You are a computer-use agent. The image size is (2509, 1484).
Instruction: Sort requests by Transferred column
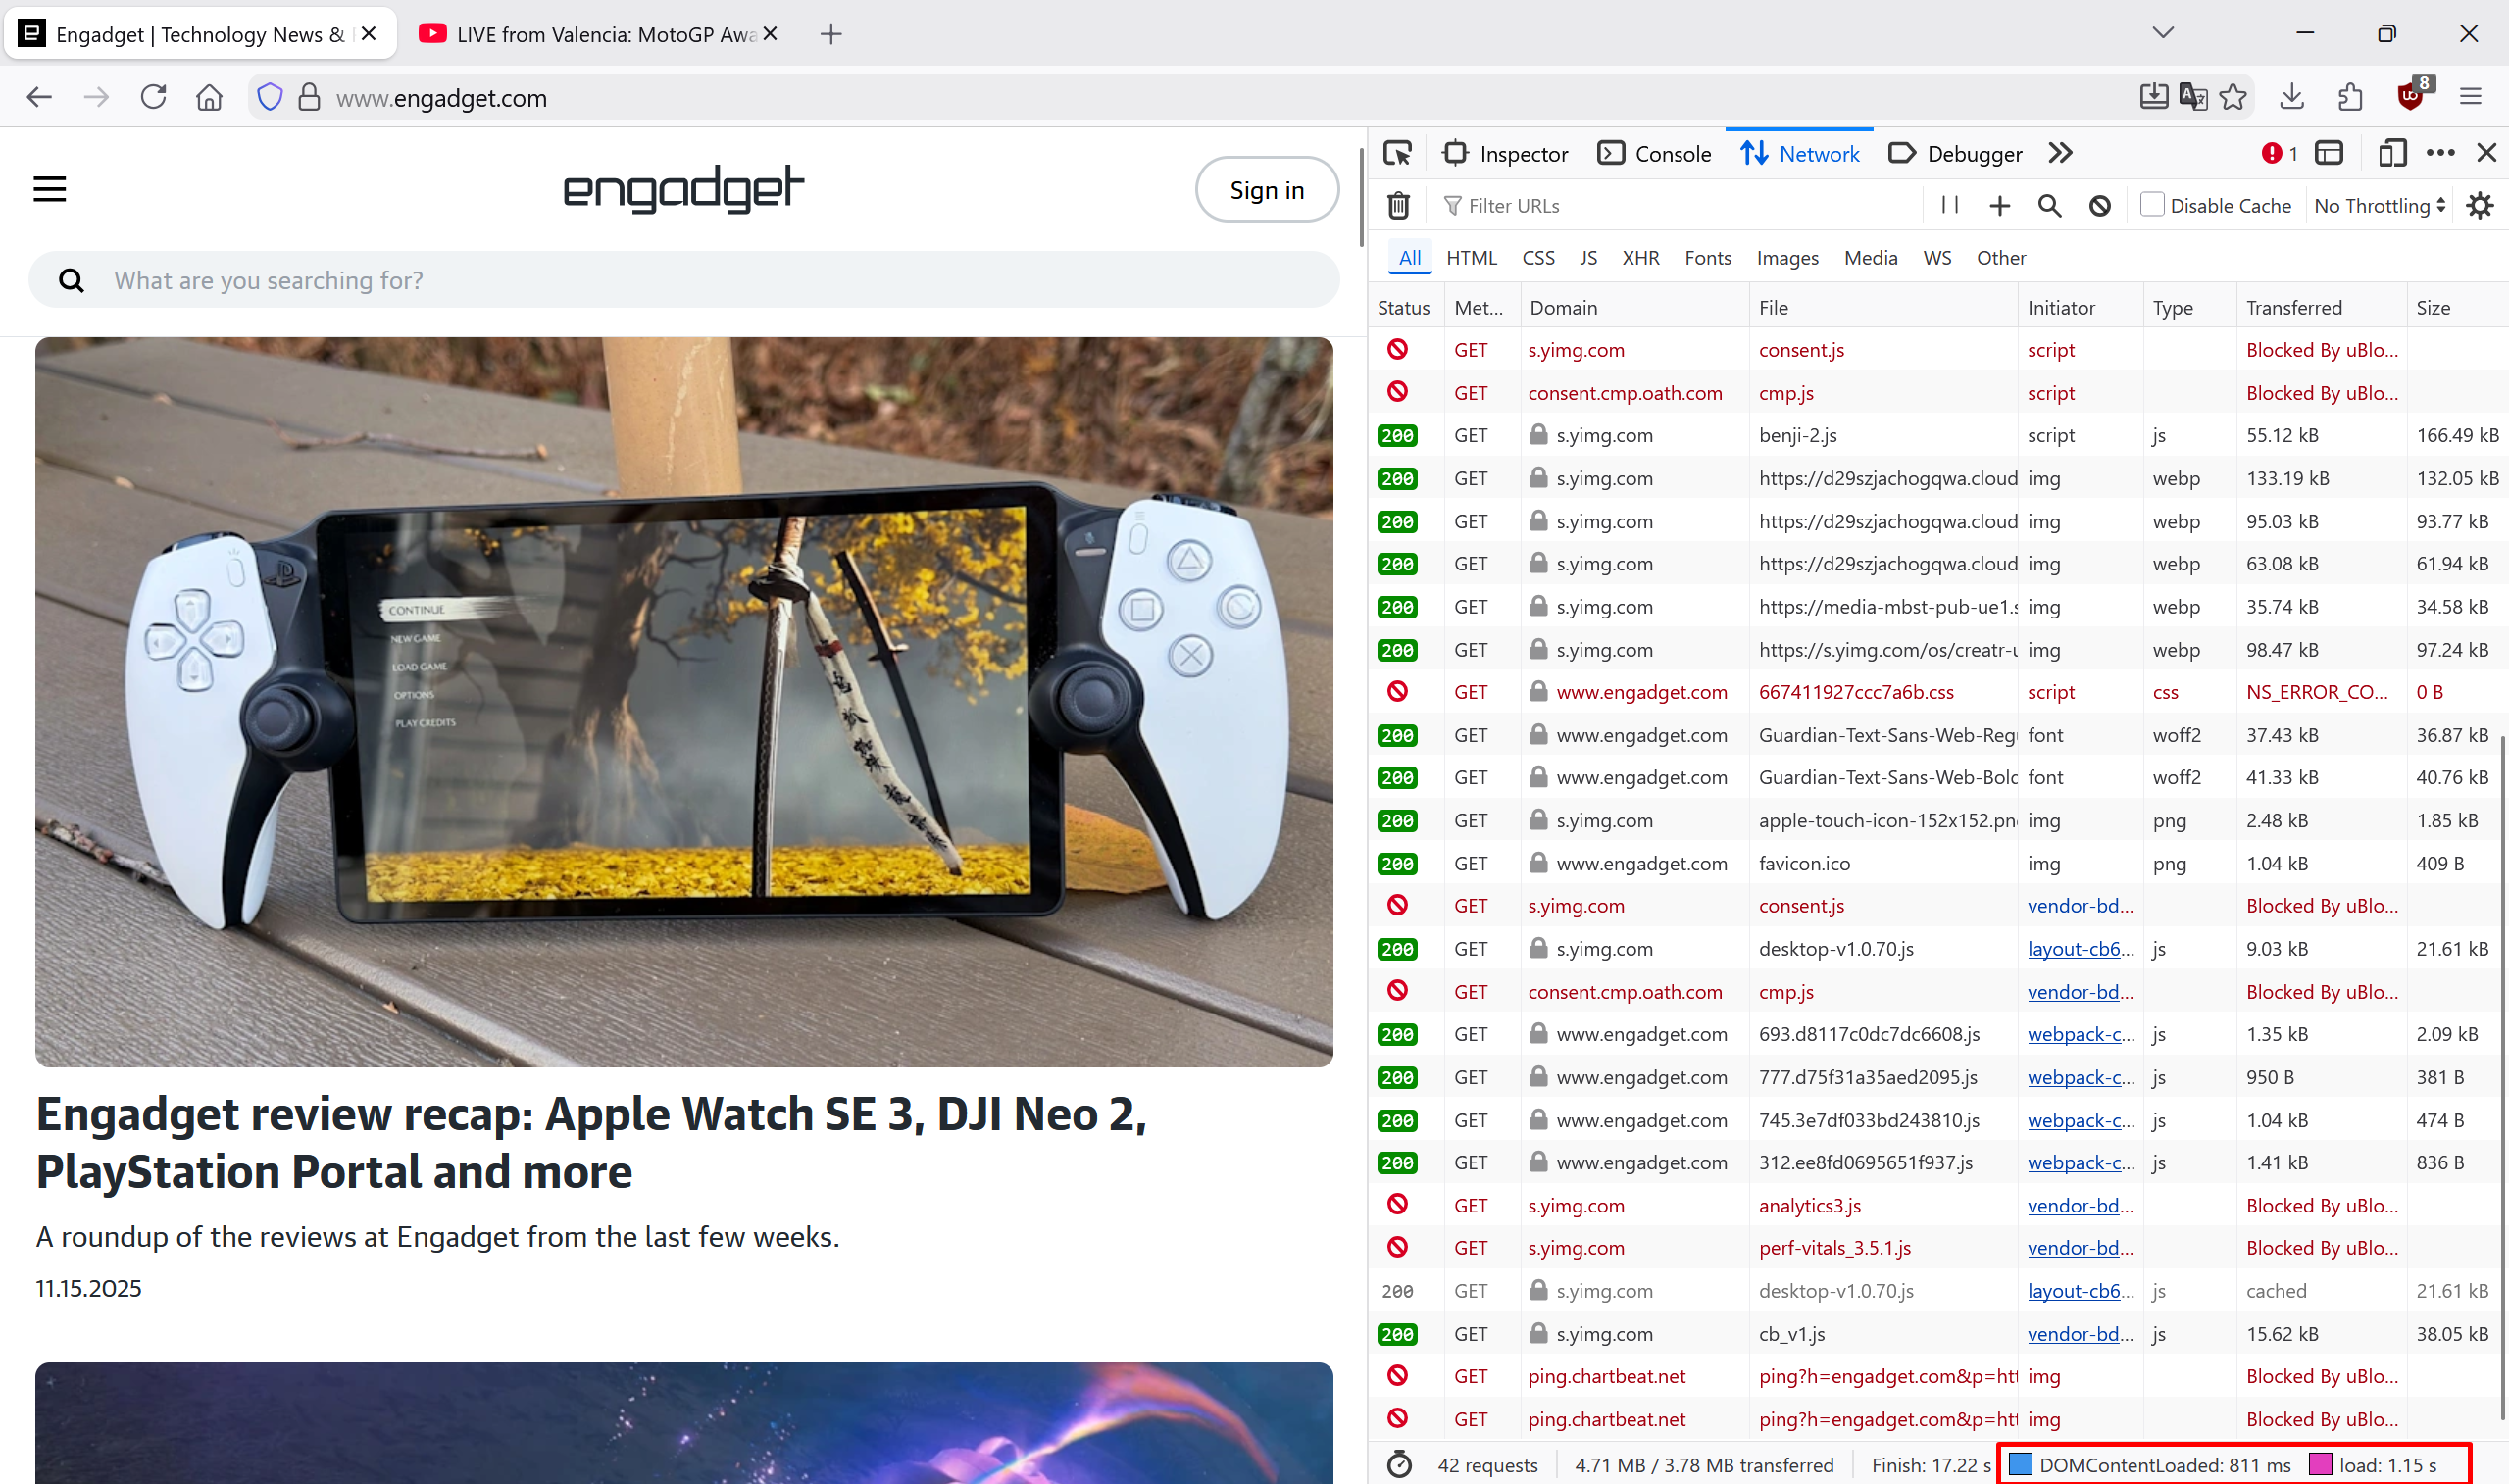(2320, 308)
